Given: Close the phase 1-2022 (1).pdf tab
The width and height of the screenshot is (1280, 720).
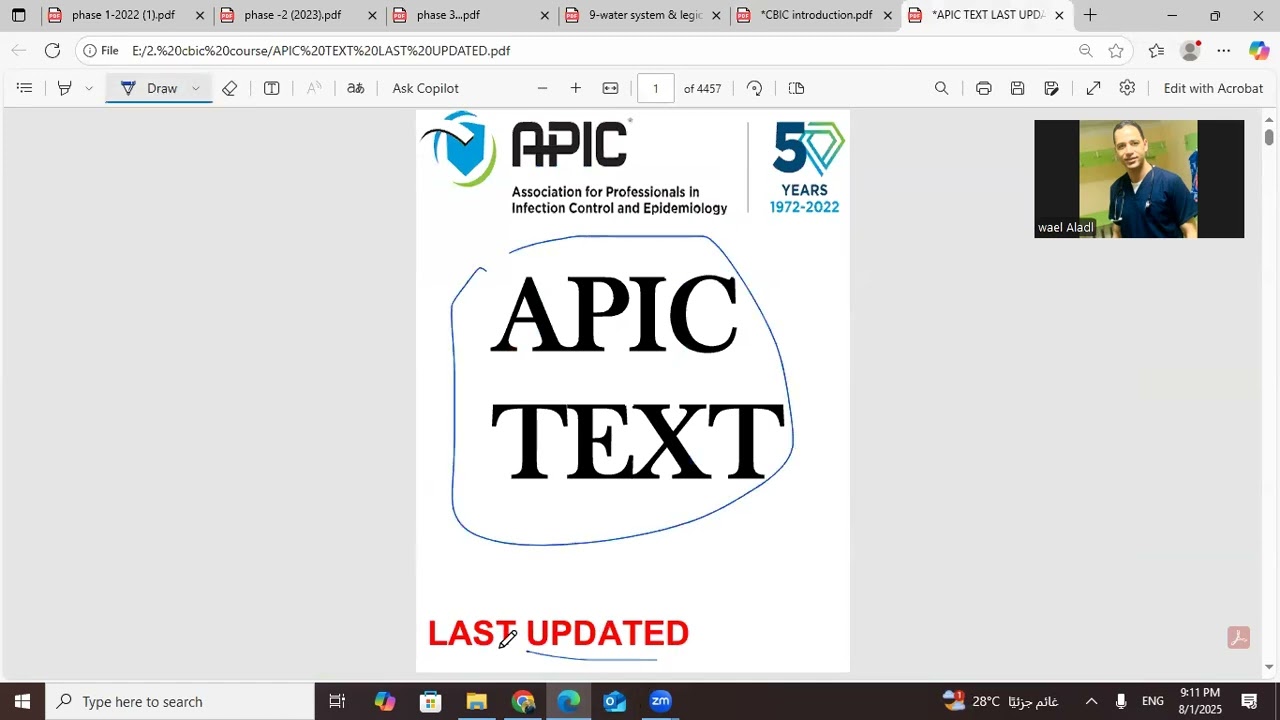Looking at the screenshot, I should click(x=200, y=15).
